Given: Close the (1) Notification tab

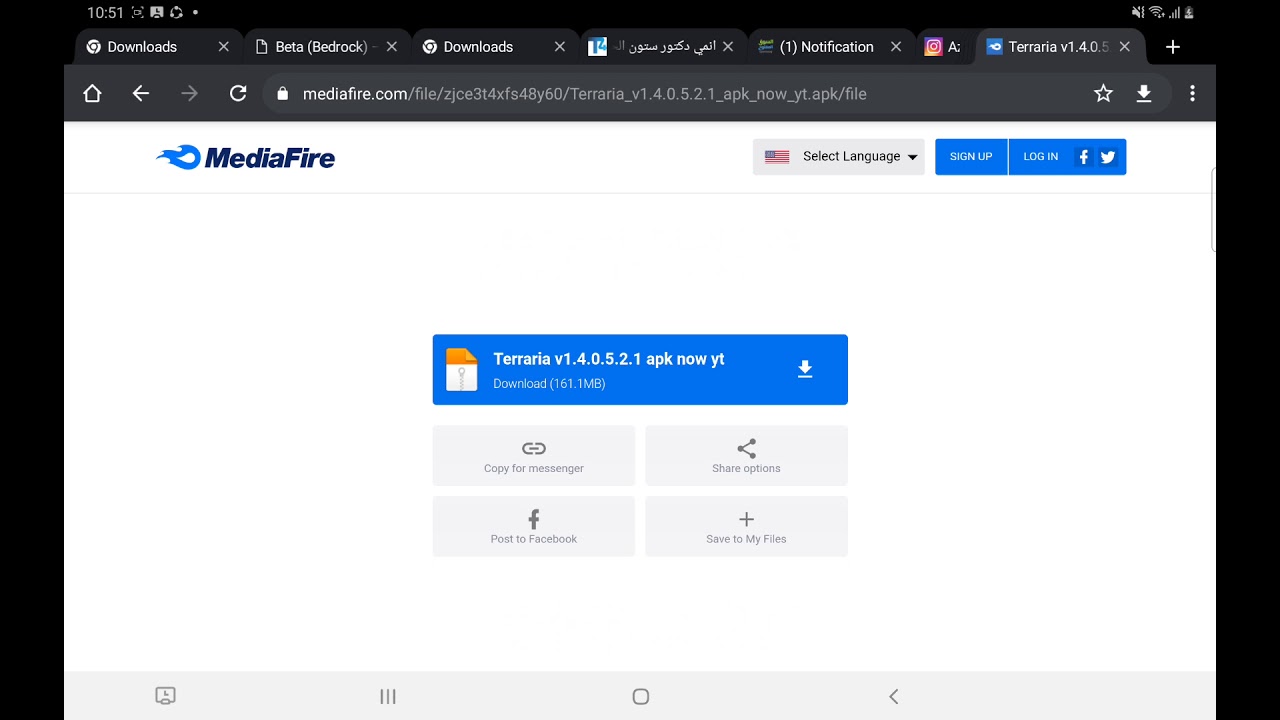Looking at the screenshot, I should point(896,47).
